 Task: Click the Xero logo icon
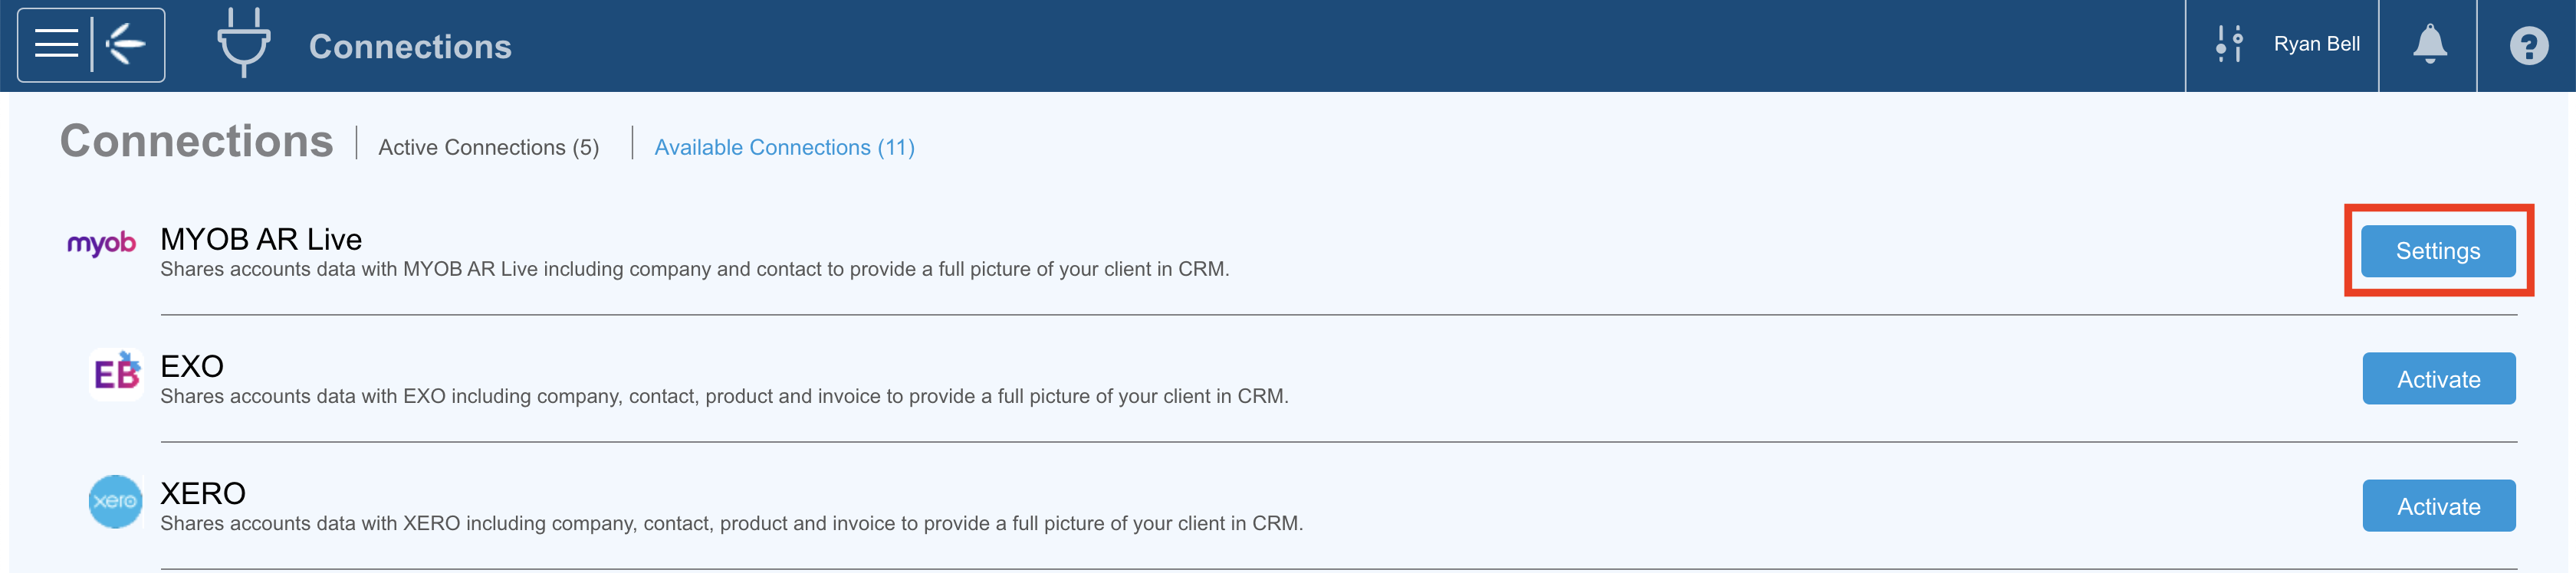point(115,501)
